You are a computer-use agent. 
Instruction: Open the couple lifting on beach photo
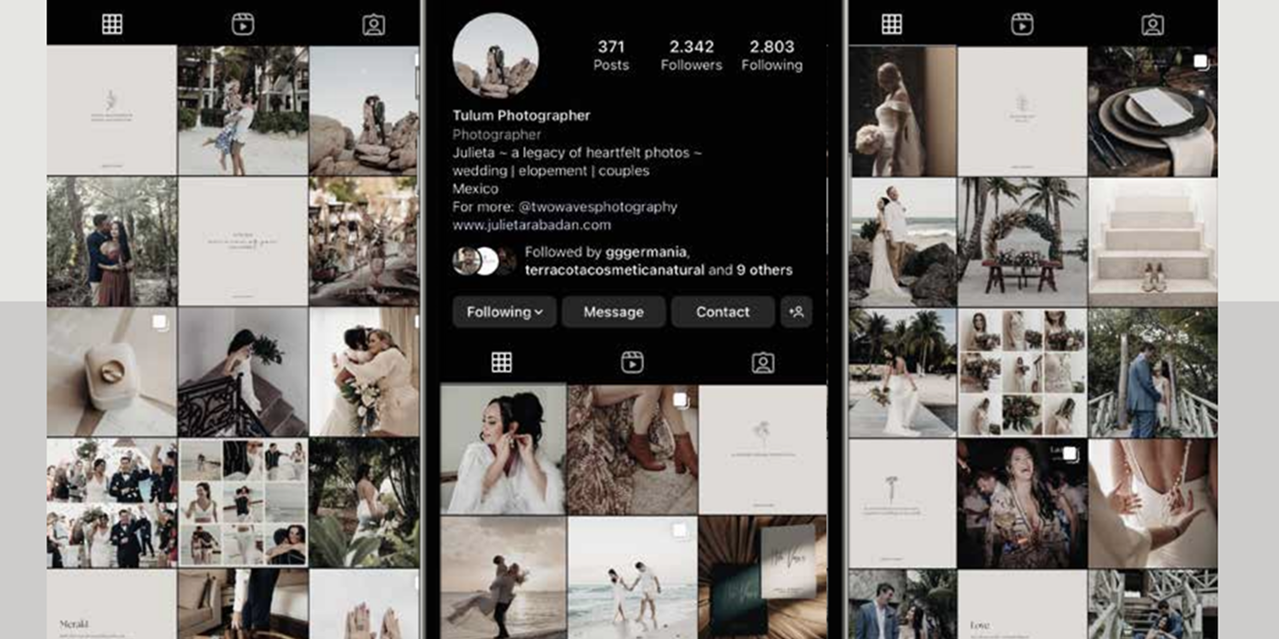pyautogui.click(x=503, y=578)
